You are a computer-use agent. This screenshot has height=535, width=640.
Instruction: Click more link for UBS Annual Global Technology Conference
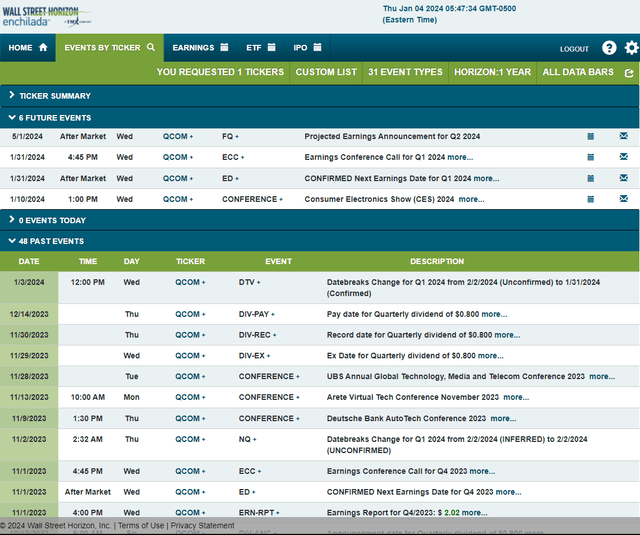tap(602, 377)
